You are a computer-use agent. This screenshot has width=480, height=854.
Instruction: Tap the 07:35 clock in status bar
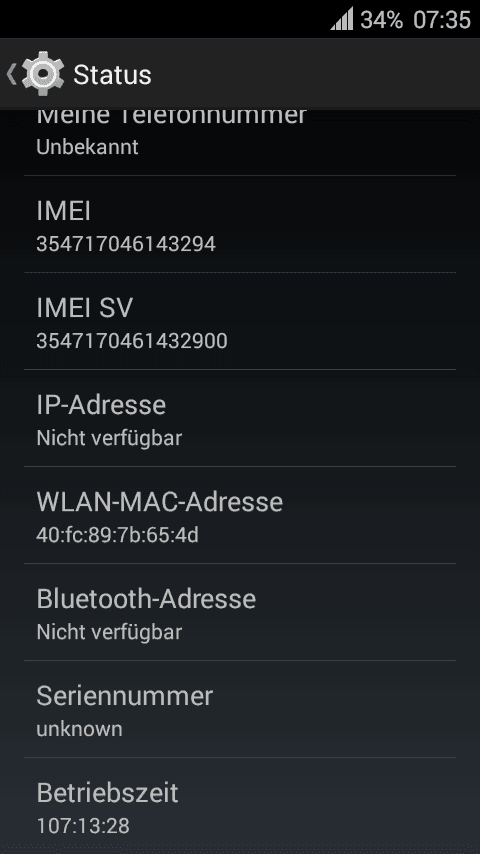pos(441,20)
